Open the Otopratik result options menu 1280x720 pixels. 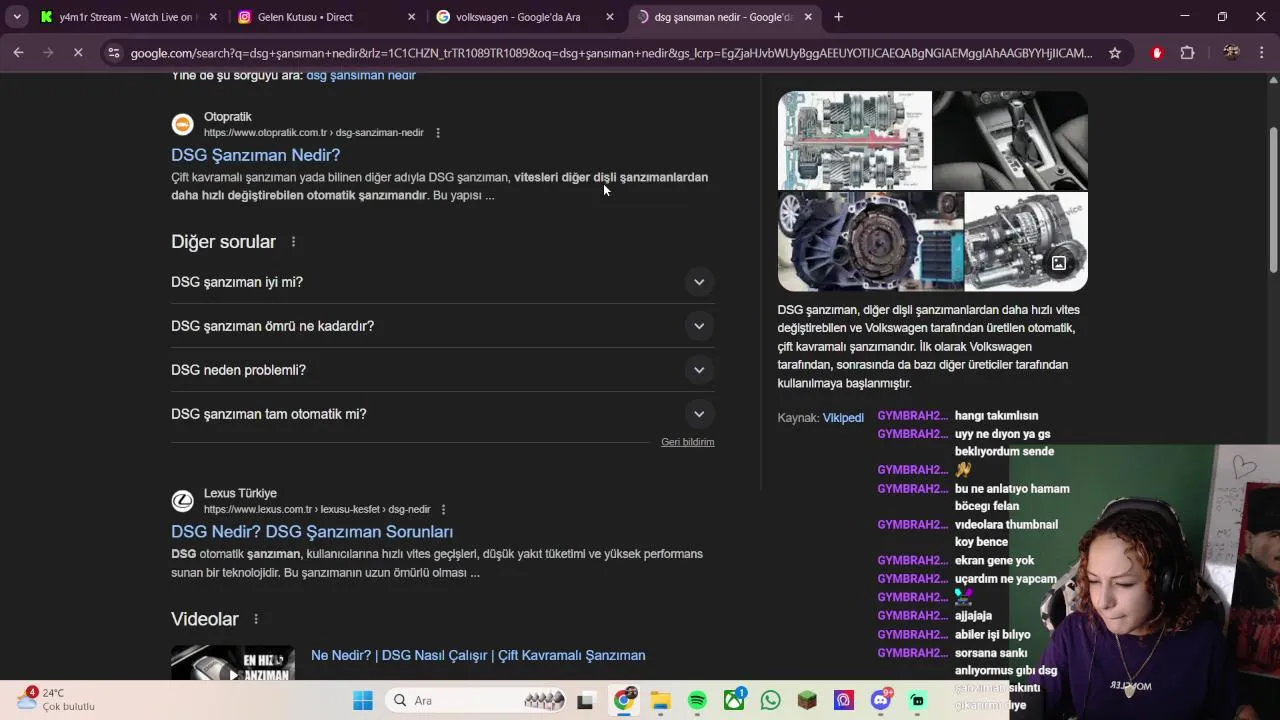pos(438,133)
